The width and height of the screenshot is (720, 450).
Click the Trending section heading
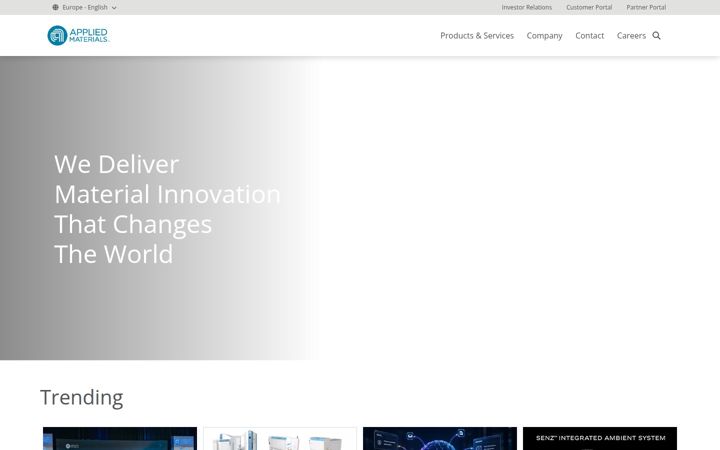[82, 397]
